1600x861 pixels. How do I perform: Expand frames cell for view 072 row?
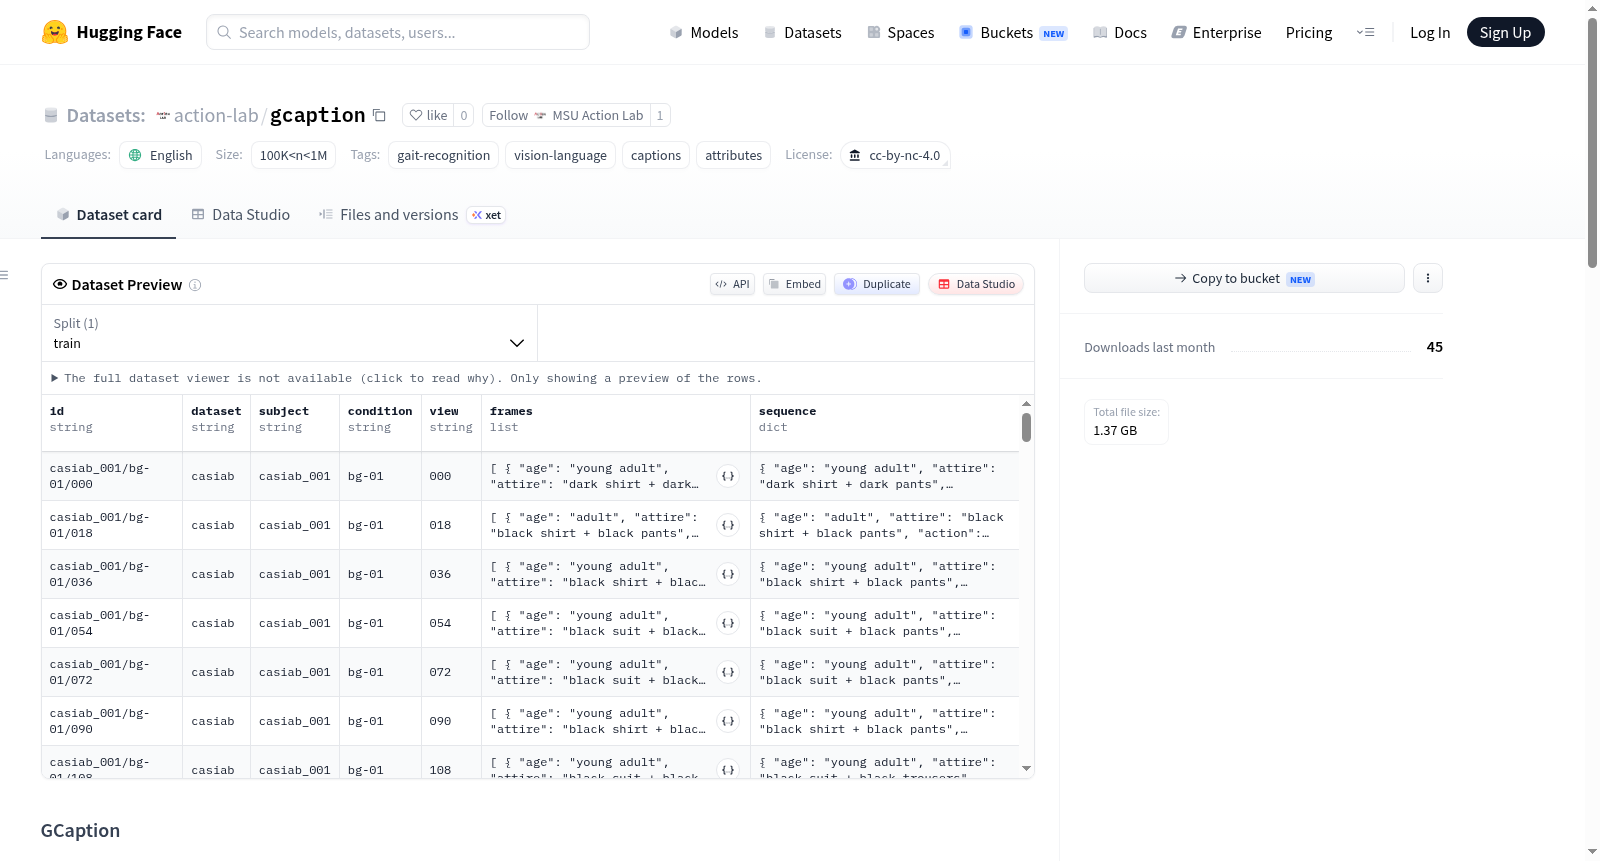coord(728,672)
